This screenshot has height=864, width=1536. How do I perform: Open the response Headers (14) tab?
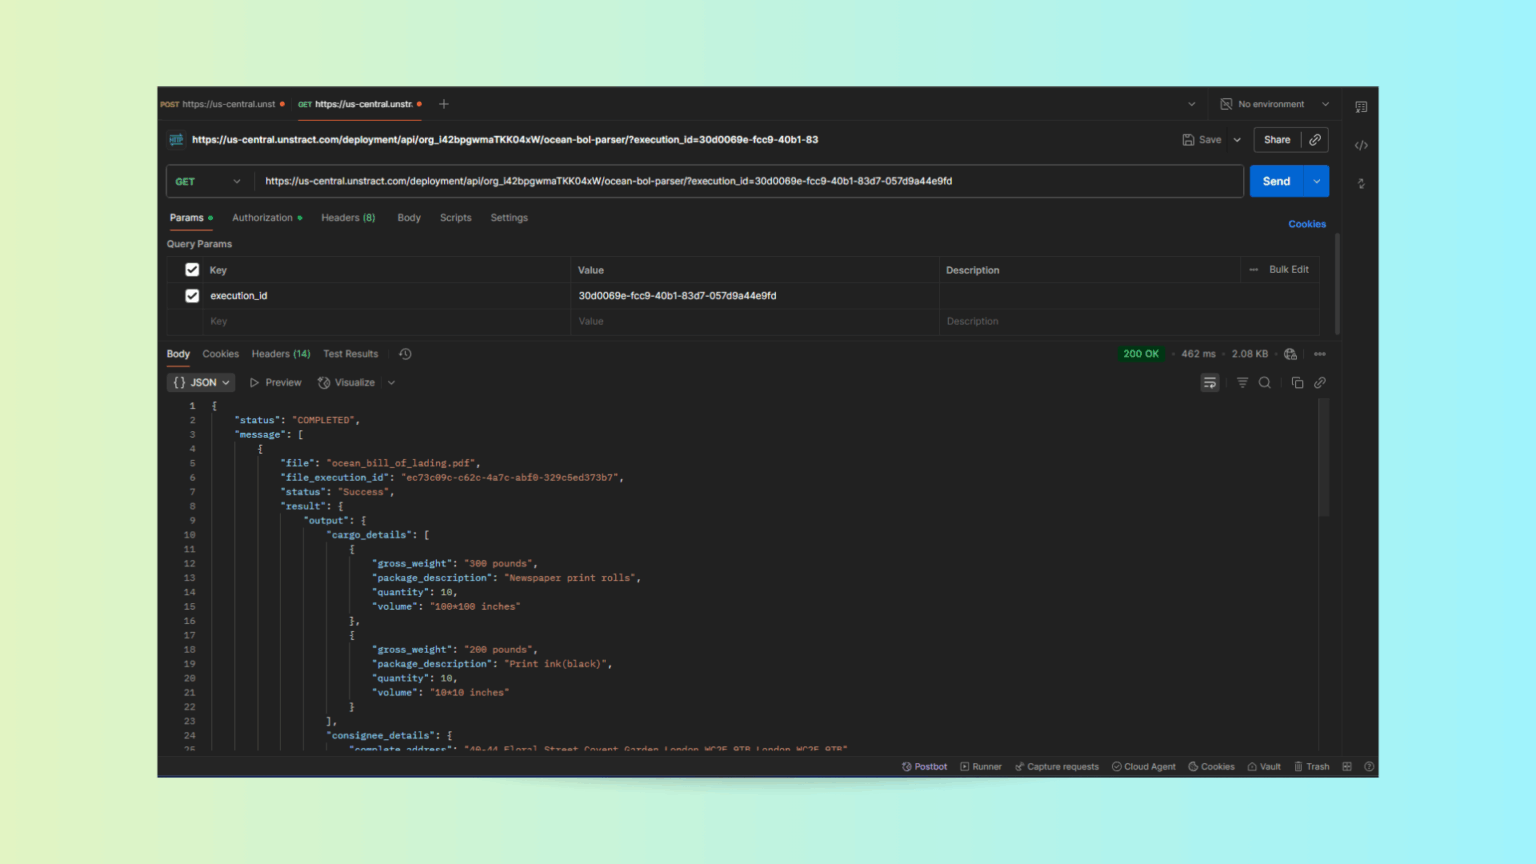(280, 354)
